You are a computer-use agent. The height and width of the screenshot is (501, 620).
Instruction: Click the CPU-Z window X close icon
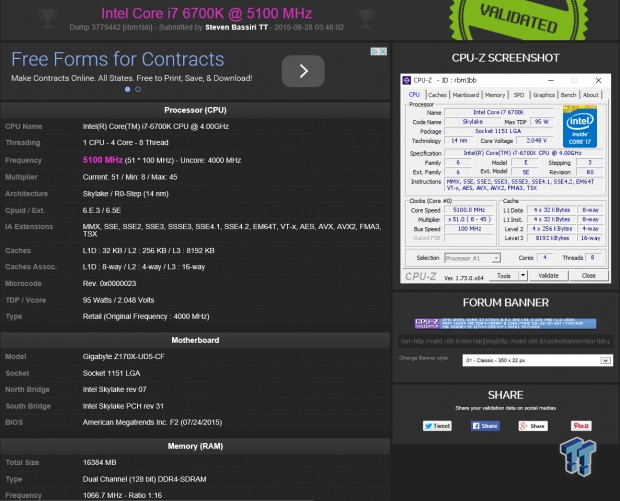[598, 80]
